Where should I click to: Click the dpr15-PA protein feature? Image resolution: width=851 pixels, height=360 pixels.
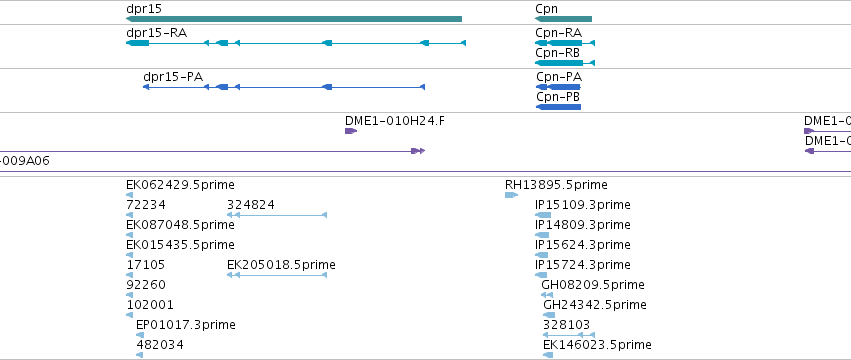click(284, 87)
